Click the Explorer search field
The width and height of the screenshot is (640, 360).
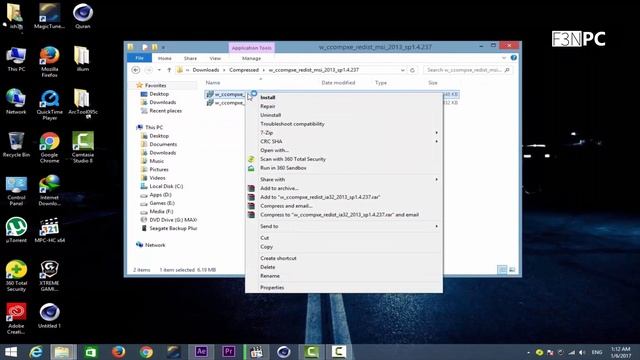(467, 70)
